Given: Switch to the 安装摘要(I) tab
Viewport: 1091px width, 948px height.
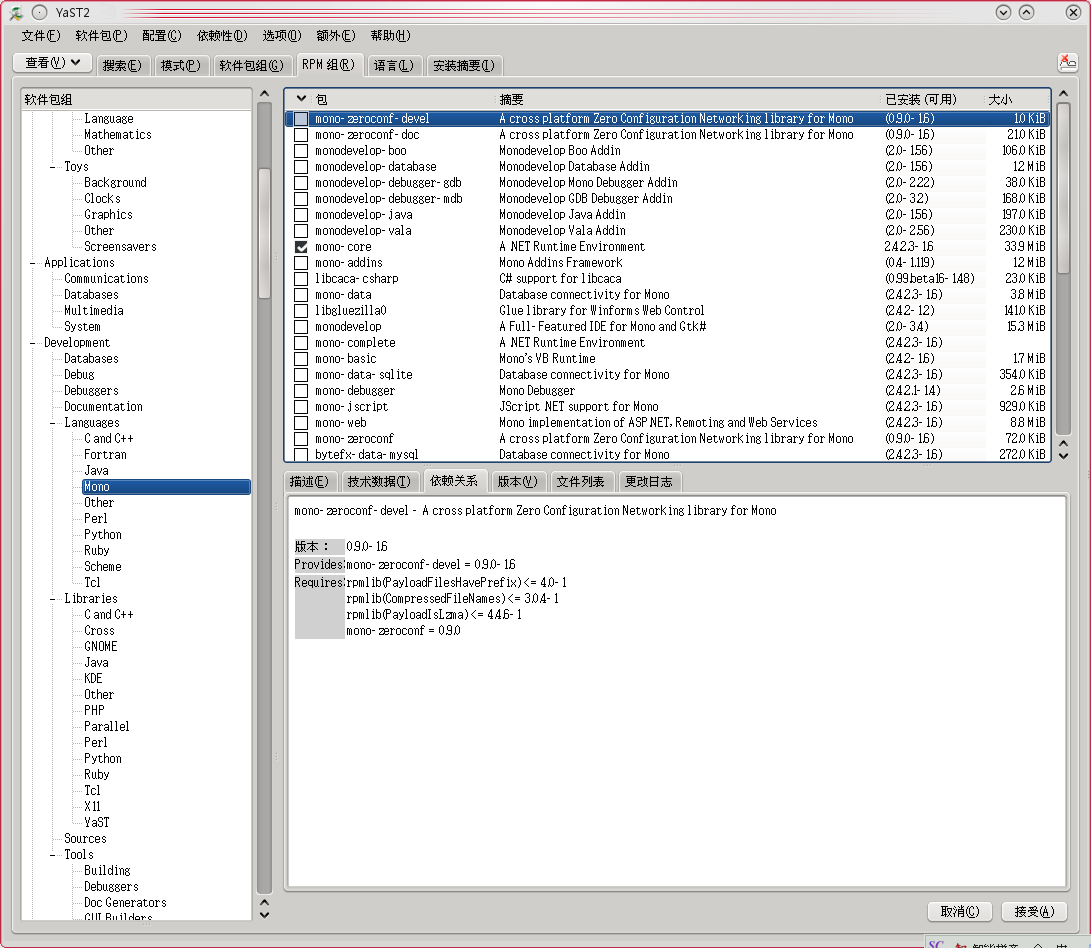Looking at the screenshot, I should 464,65.
